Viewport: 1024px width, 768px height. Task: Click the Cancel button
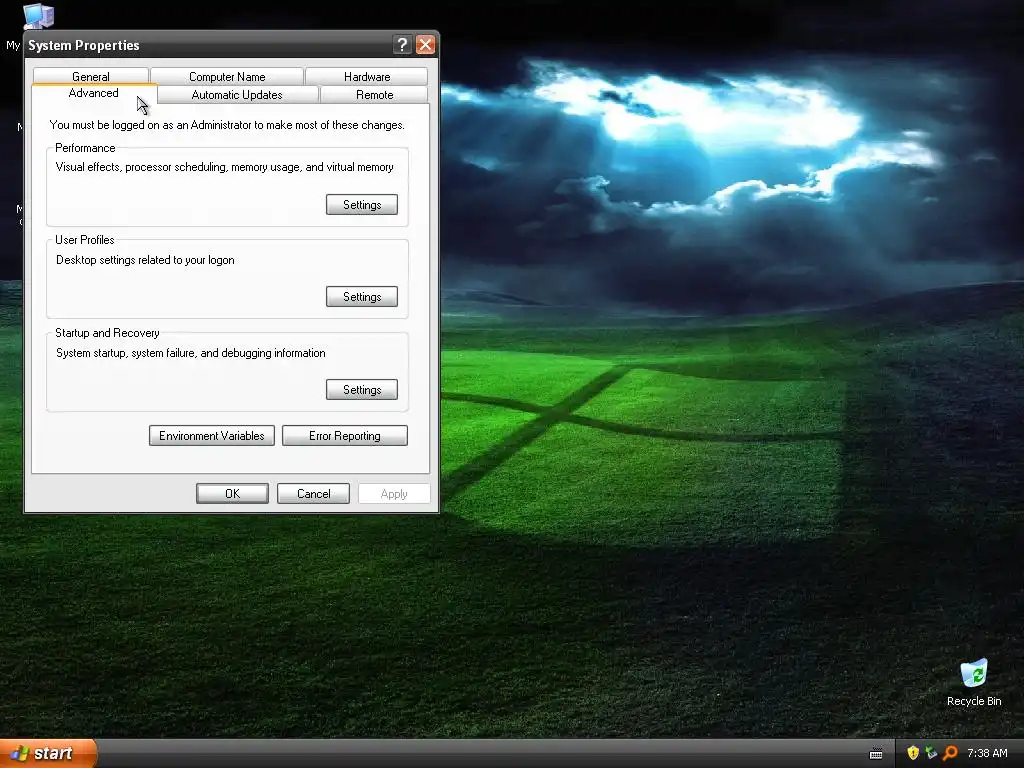coord(313,494)
